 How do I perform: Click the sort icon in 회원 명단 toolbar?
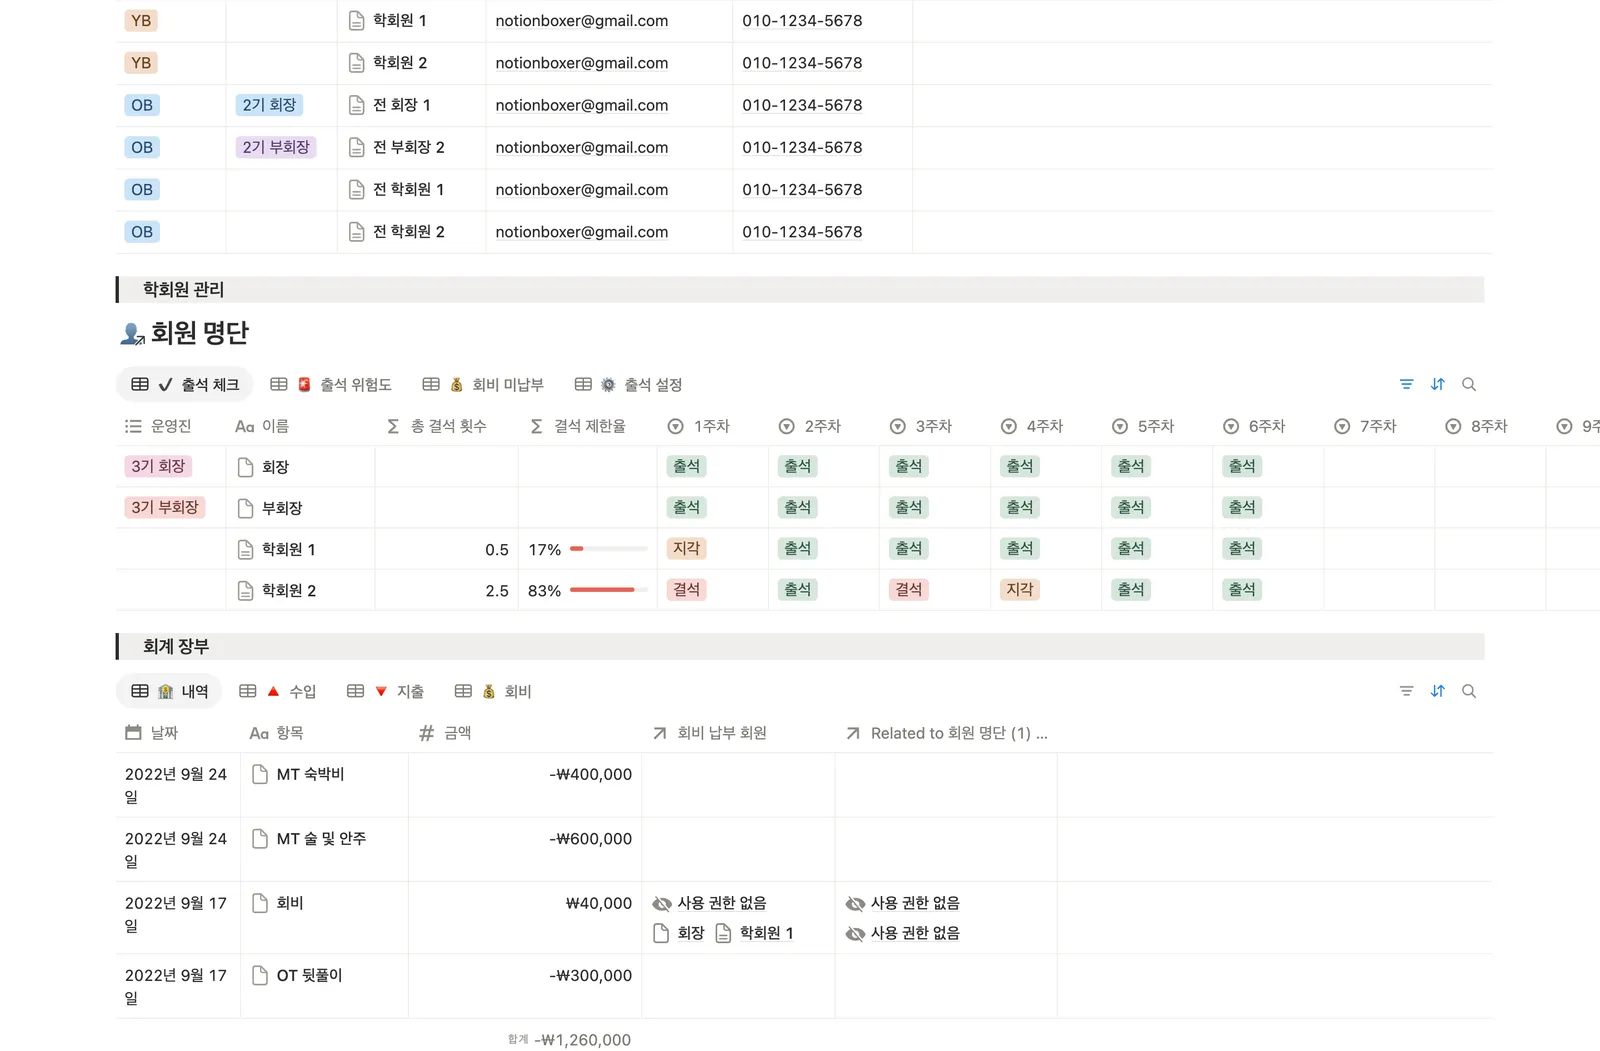pos(1437,384)
